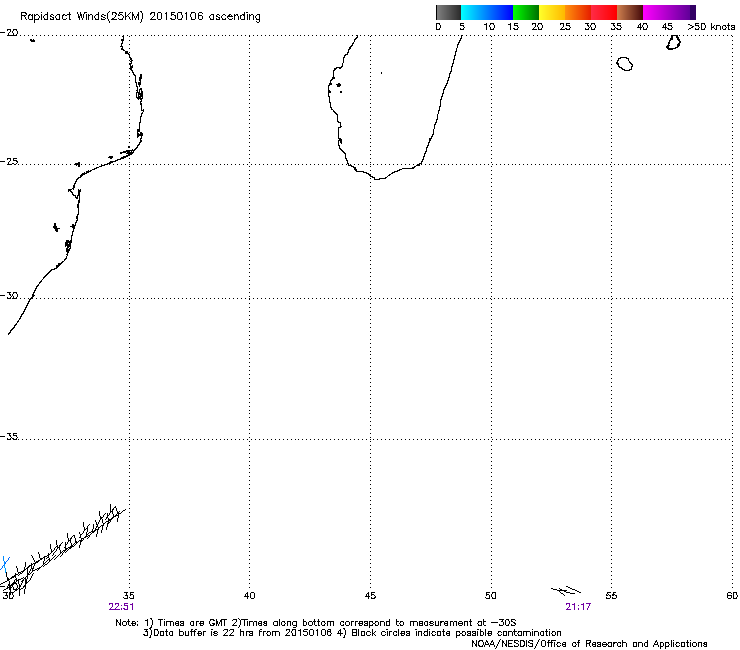Click the latitude label '-25'

click(9, 161)
